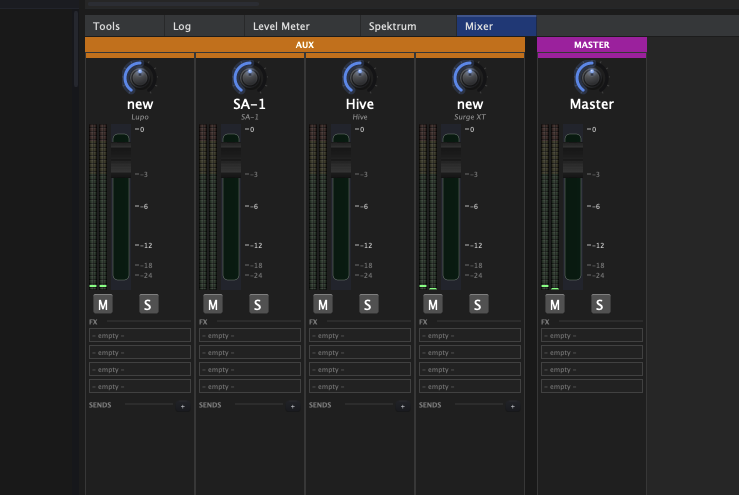The width and height of the screenshot is (739, 495).
Task: Click the Master volume fader handle
Action: 573,160
